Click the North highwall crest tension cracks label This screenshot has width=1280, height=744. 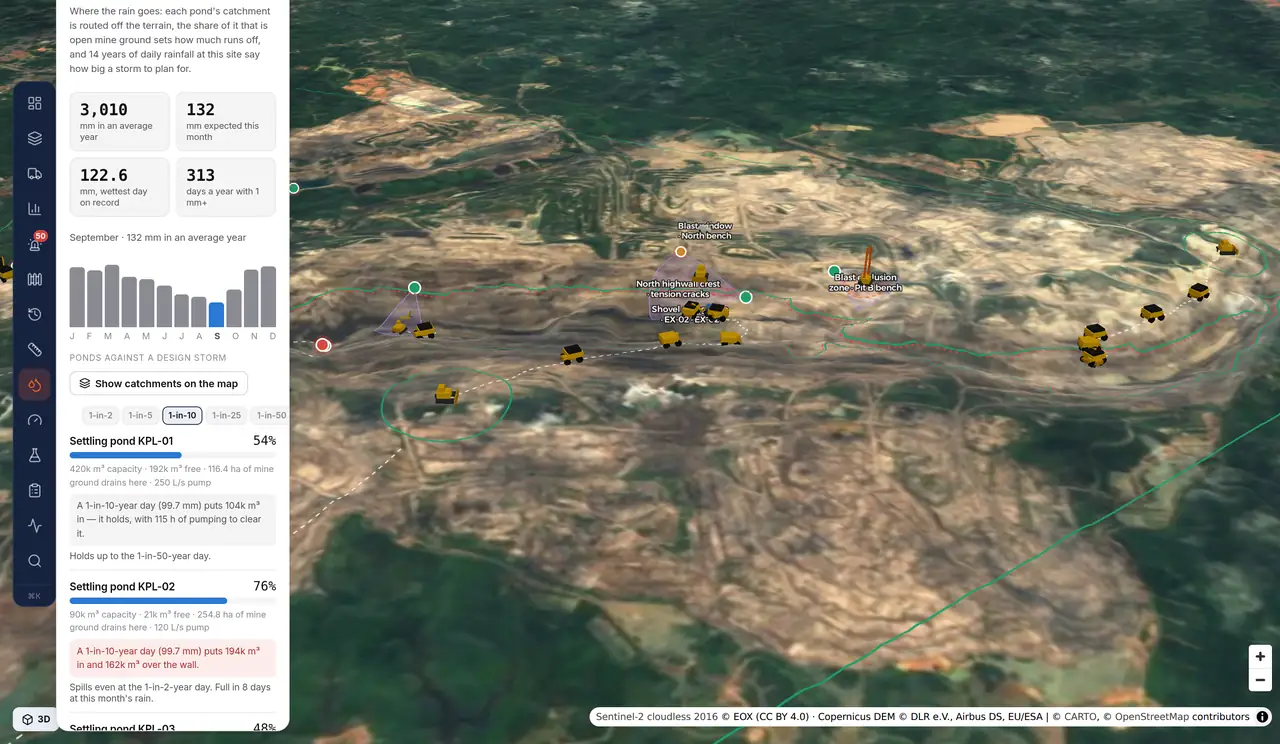(x=678, y=289)
